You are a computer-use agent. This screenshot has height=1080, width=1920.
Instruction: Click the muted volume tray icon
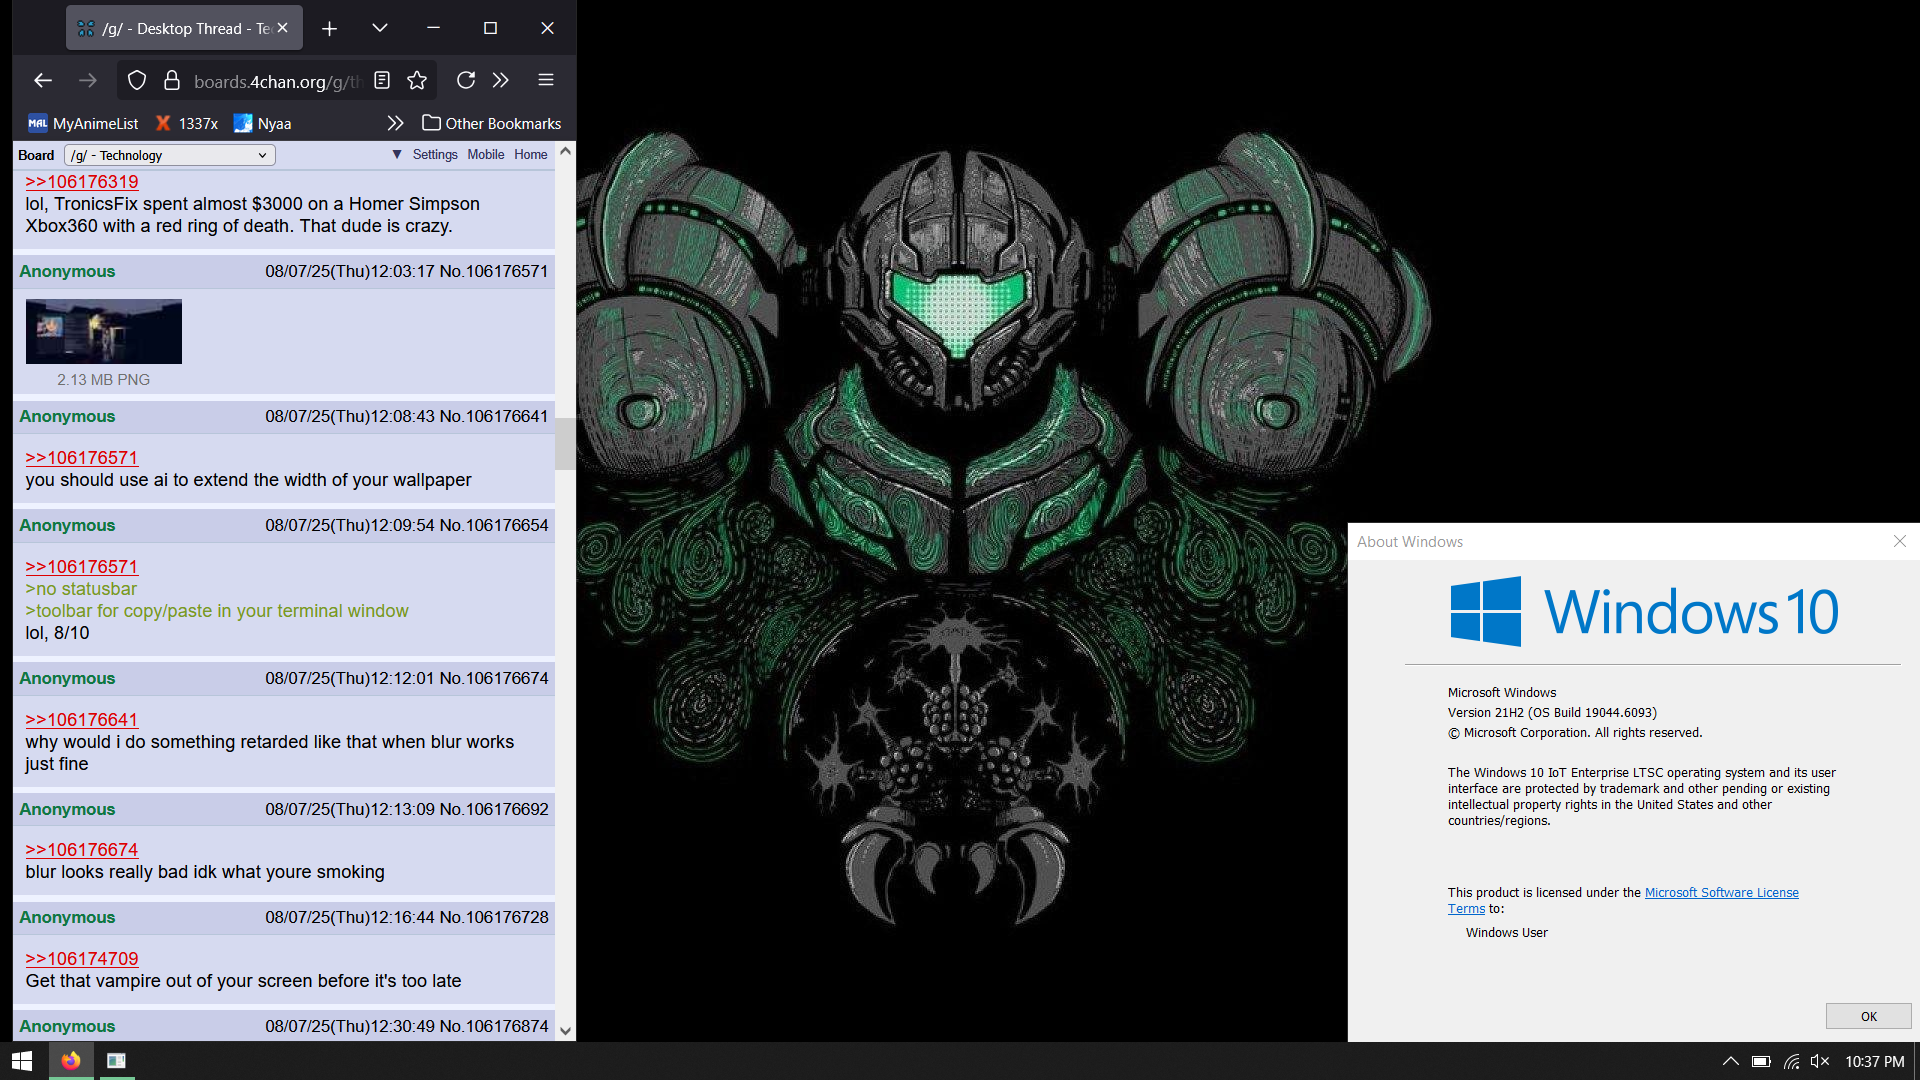[x=1820, y=1061]
